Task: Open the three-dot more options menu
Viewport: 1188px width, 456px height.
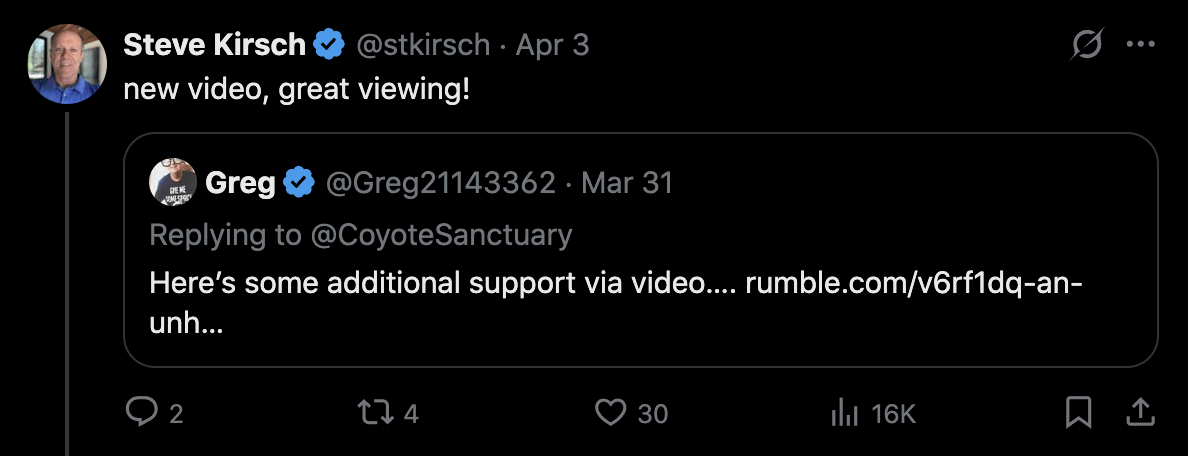Action: point(1141,44)
